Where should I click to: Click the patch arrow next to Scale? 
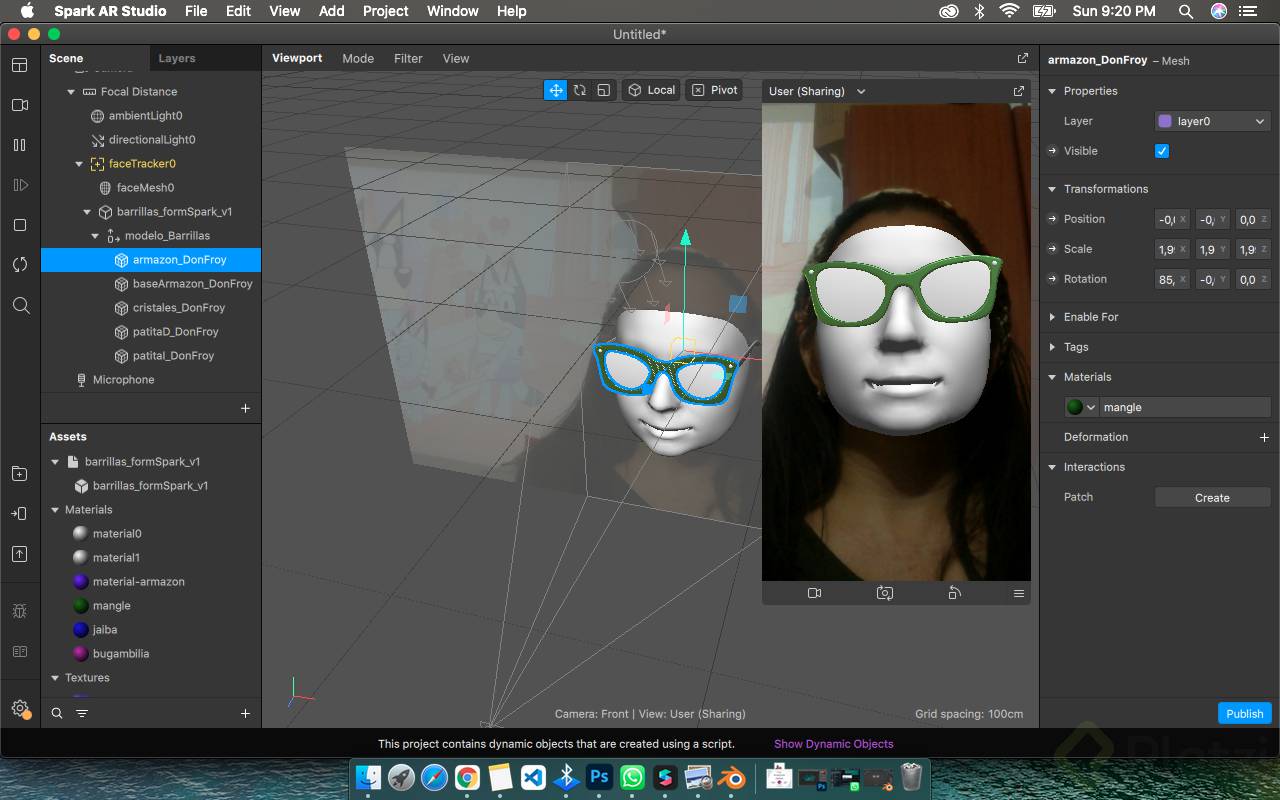point(1052,249)
